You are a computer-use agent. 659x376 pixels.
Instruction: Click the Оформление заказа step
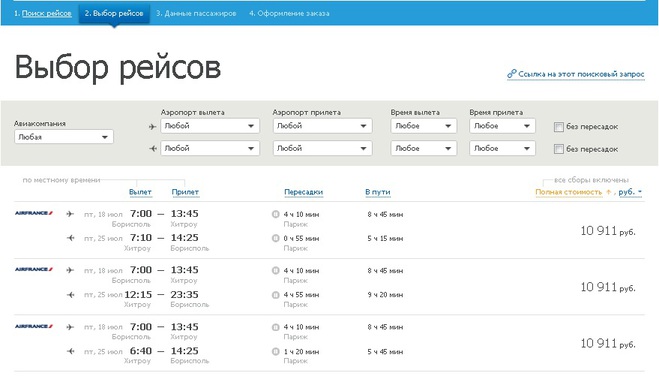coord(289,13)
